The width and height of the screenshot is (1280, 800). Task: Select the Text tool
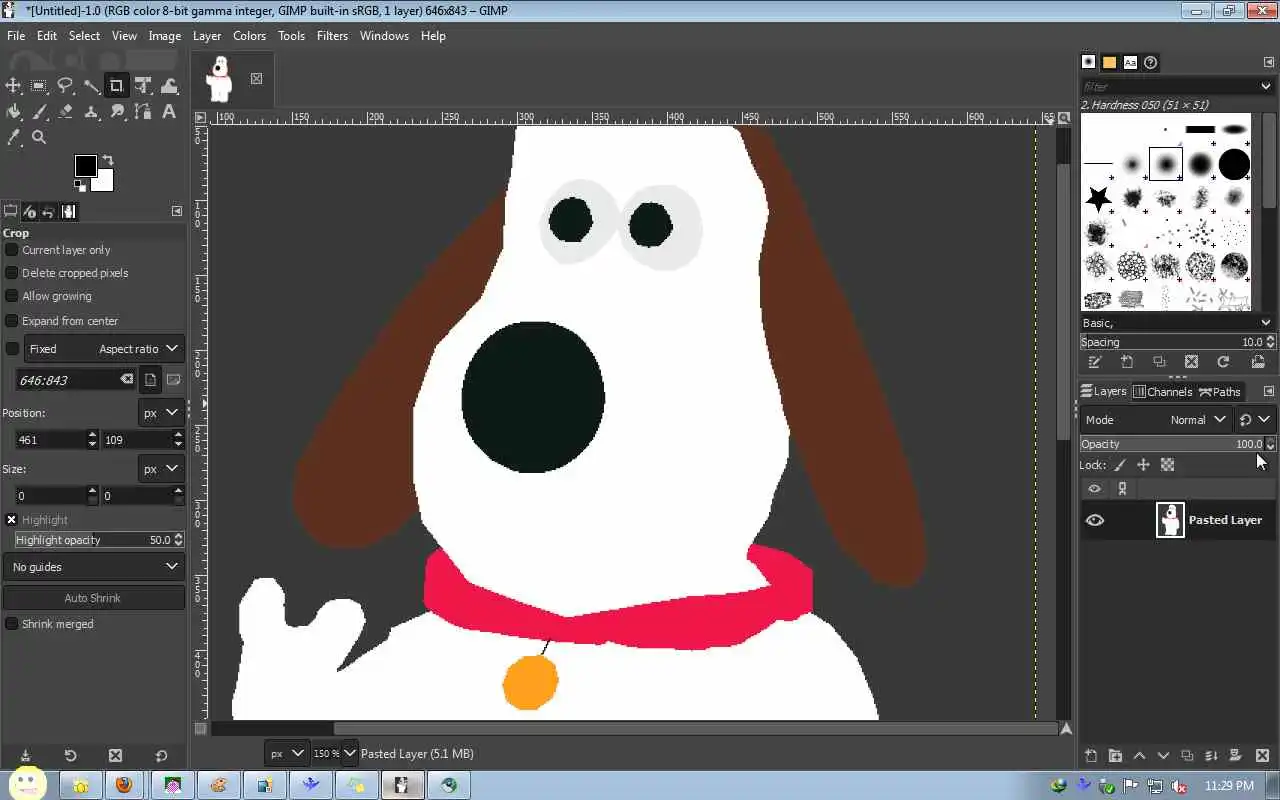pos(169,112)
